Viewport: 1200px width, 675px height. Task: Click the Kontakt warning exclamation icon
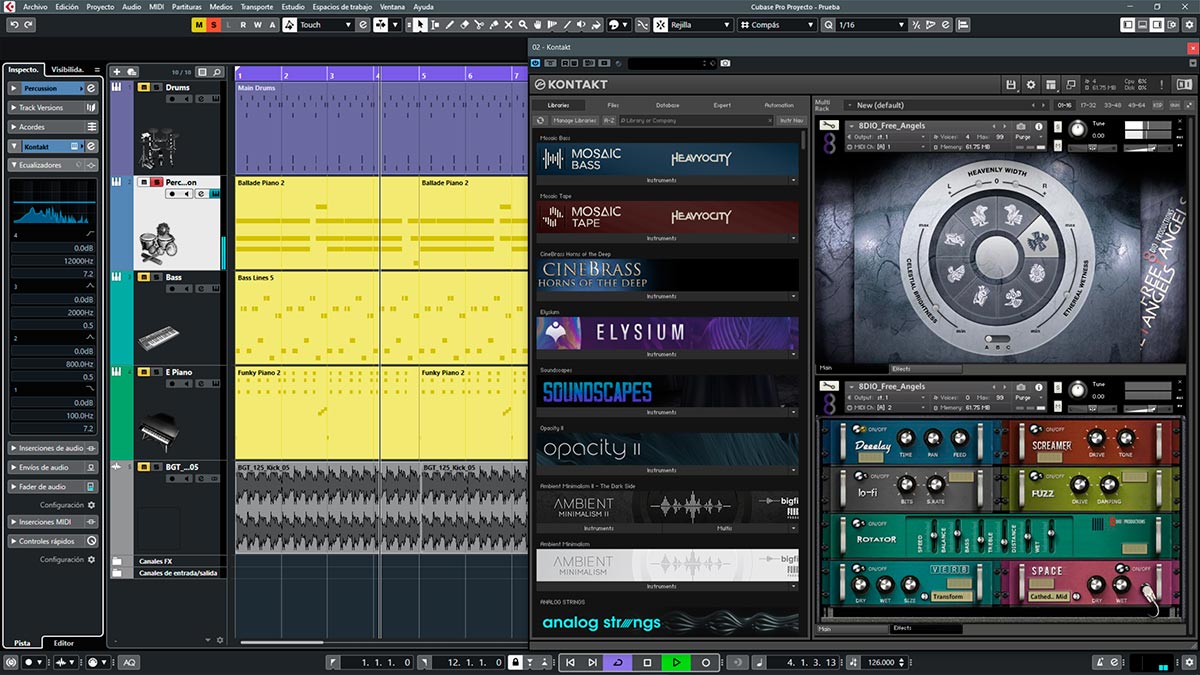click(x=1162, y=85)
